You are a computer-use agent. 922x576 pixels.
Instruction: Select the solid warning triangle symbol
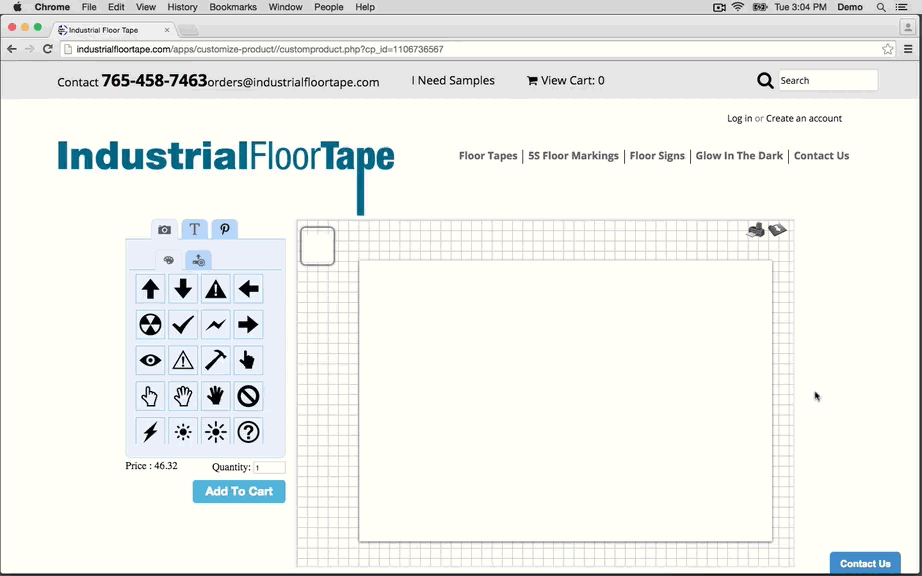(215, 289)
